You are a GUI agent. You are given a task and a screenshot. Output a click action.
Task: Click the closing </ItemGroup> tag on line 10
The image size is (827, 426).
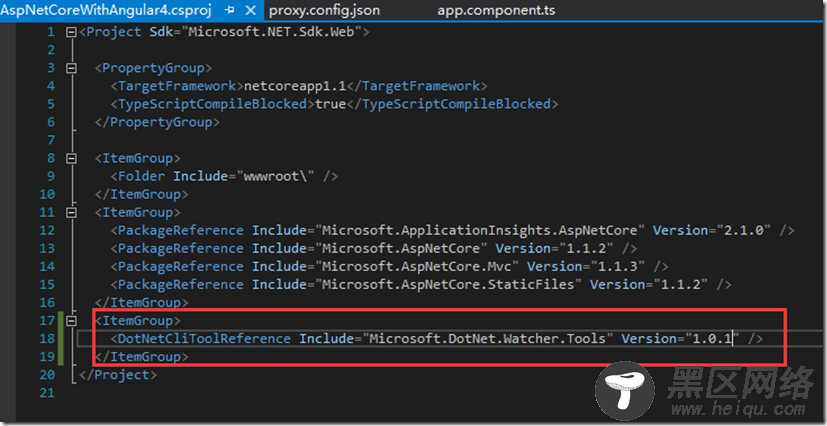coord(141,194)
